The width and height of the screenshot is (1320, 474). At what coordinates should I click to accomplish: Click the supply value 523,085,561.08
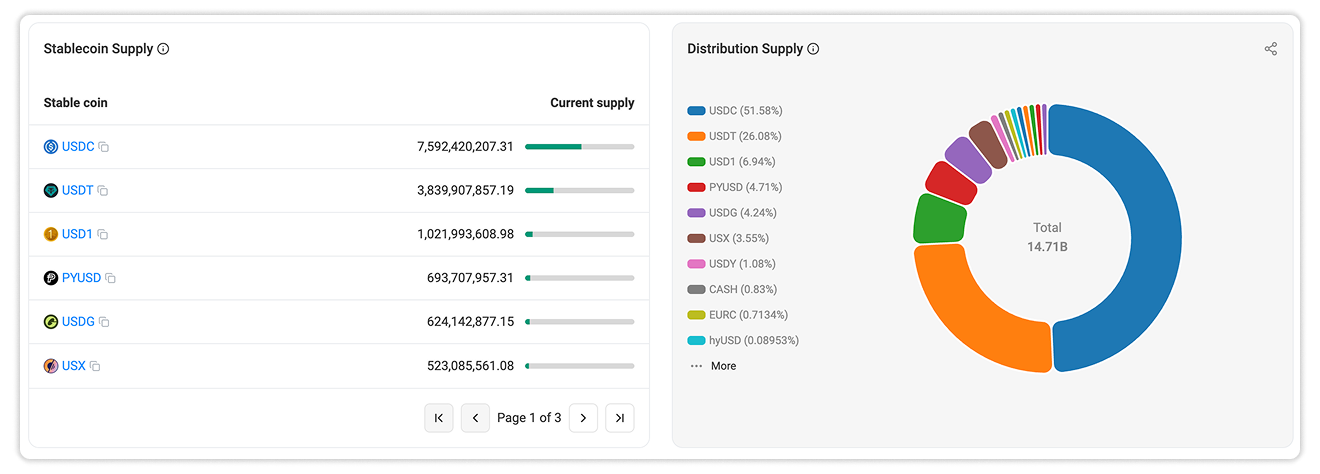[x=470, y=366]
